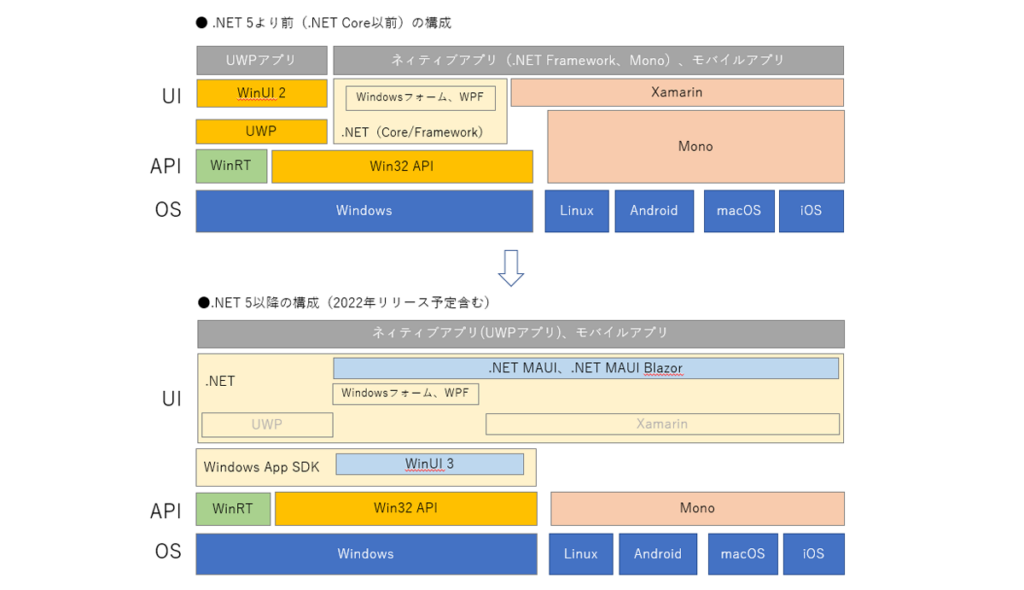The height and width of the screenshot is (590, 1024).
Task: Click the 'ネイティブアプリ（.NET Framework、Mono）、モバイルアプリ' header
Action: [x=588, y=60]
